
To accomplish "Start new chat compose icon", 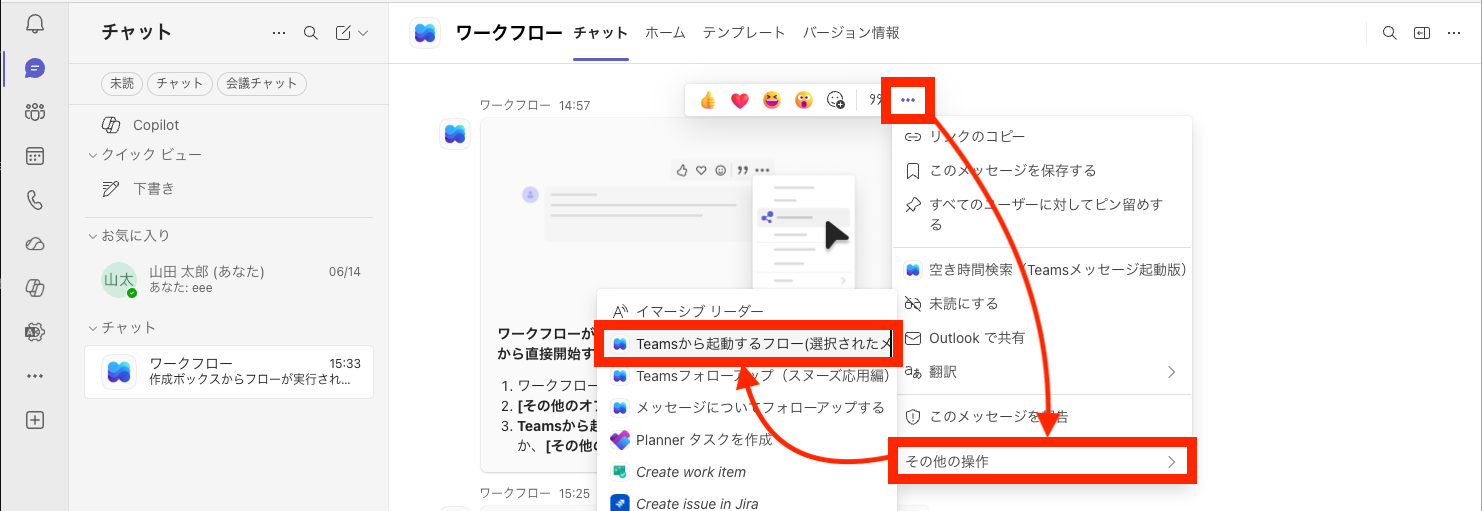I will click(343, 33).
